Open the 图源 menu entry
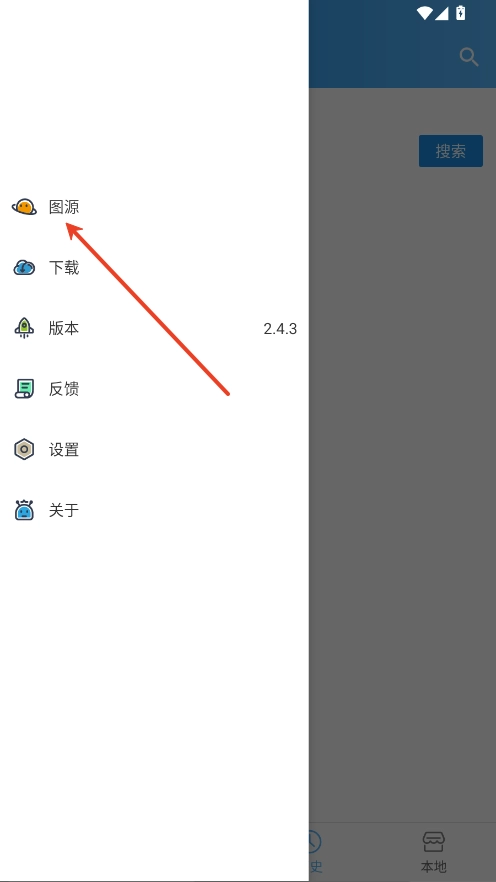Viewport: 496px width, 882px height. click(154, 207)
